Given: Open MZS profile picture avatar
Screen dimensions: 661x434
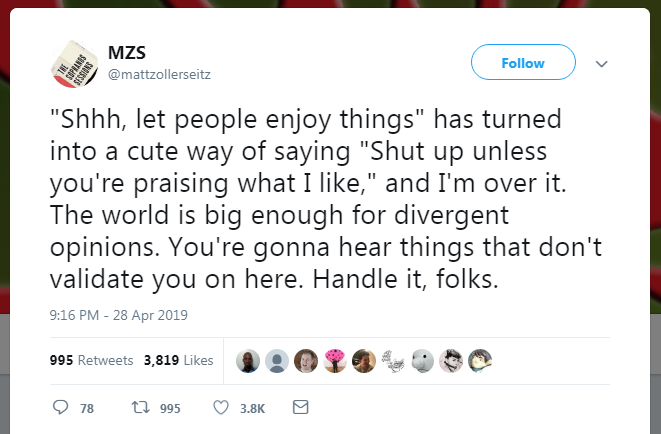Looking at the screenshot, I should click(73, 63).
